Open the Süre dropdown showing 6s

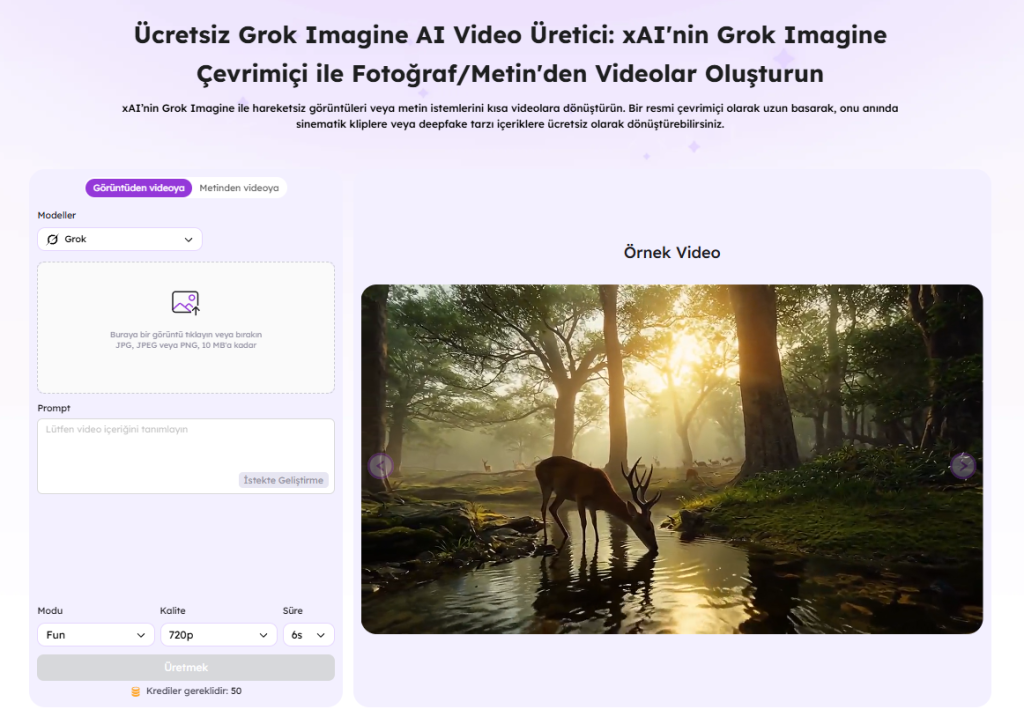pos(308,634)
